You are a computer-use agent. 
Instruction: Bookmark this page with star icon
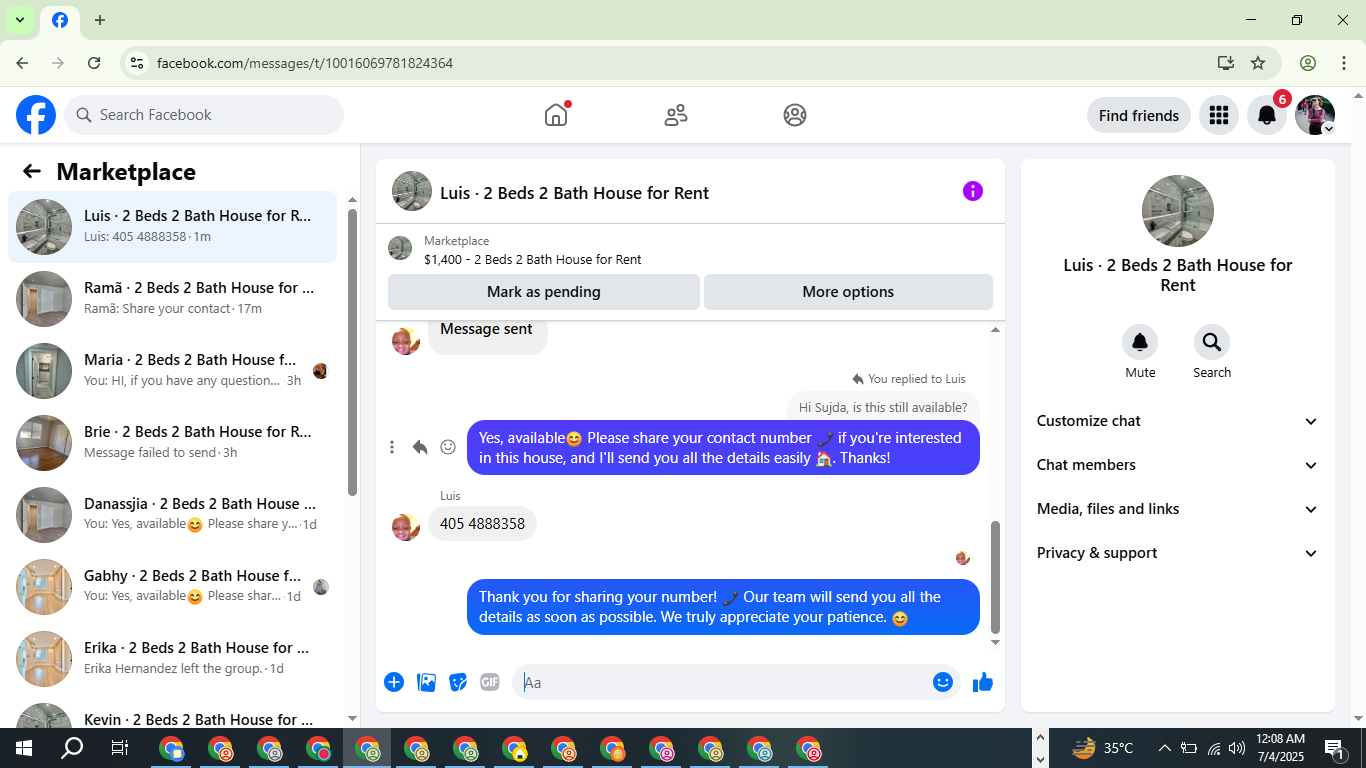click(1258, 63)
